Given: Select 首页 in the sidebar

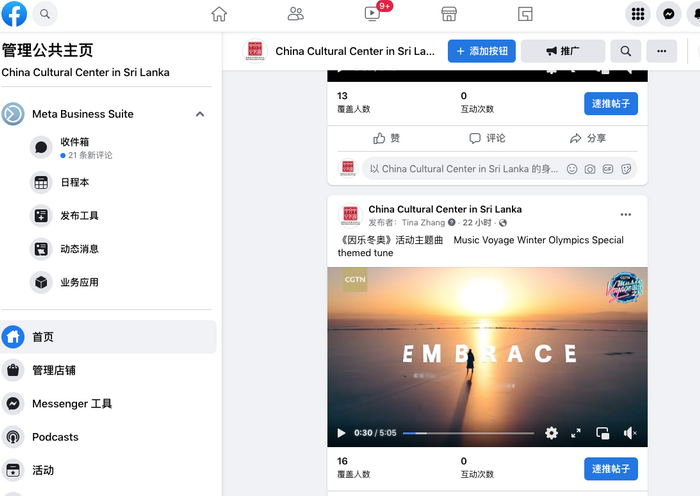Looking at the screenshot, I should pos(108,337).
